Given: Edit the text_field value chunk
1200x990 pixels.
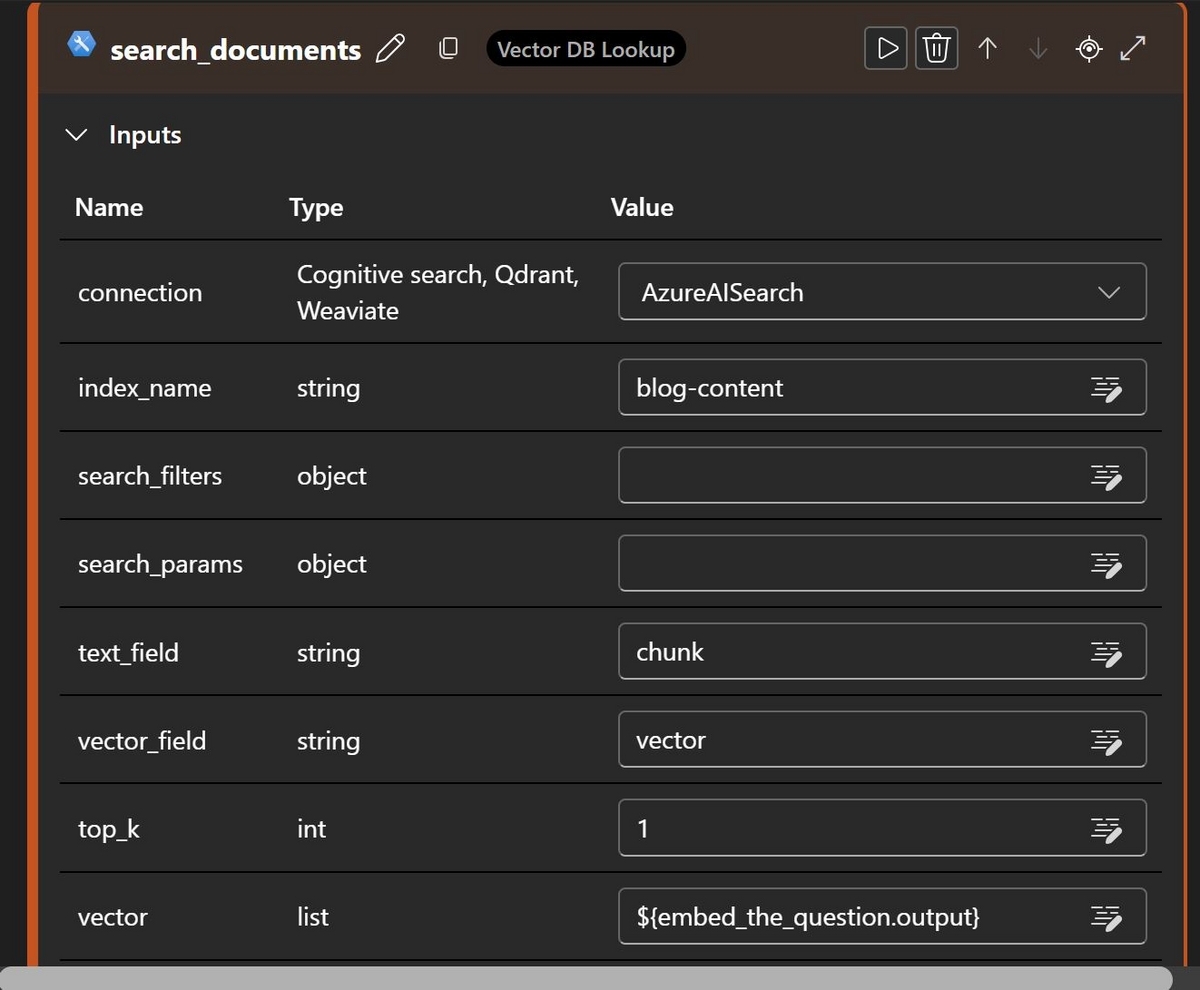Looking at the screenshot, I should (x=850, y=652).
